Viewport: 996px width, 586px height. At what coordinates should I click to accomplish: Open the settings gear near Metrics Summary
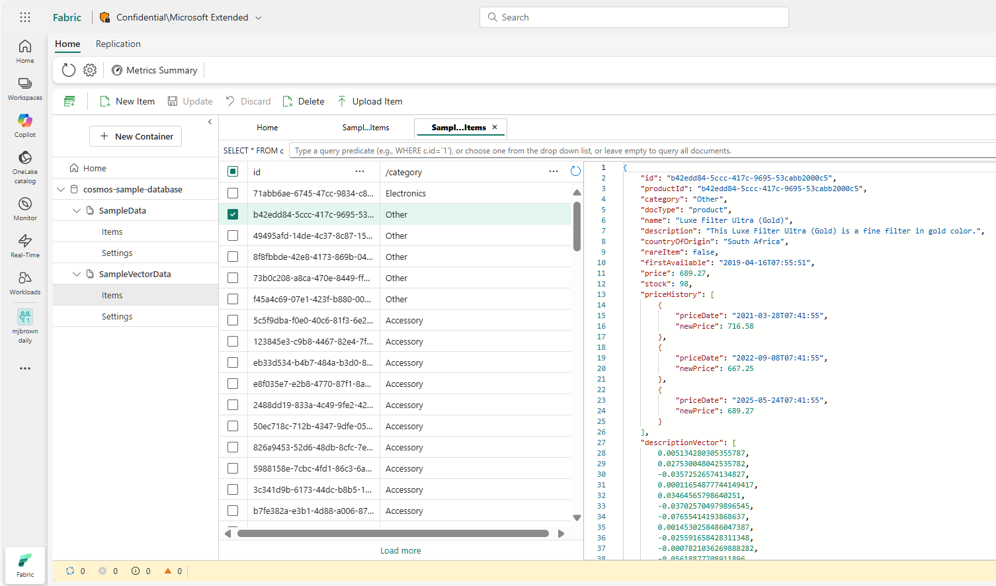(90, 70)
